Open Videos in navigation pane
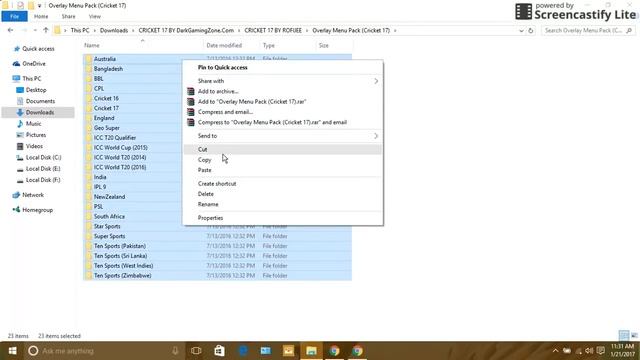 pyautogui.click(x=34, y=146)
